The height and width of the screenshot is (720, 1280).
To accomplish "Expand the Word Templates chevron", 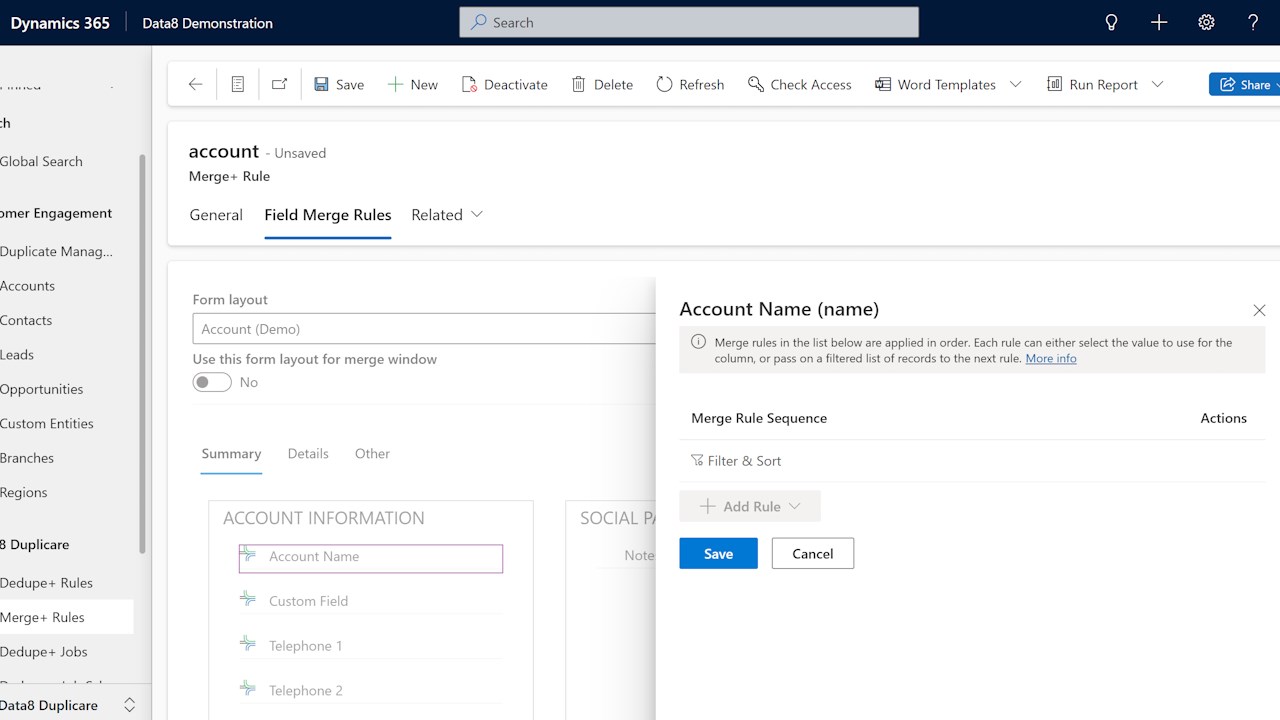I will click(1016, 84).
